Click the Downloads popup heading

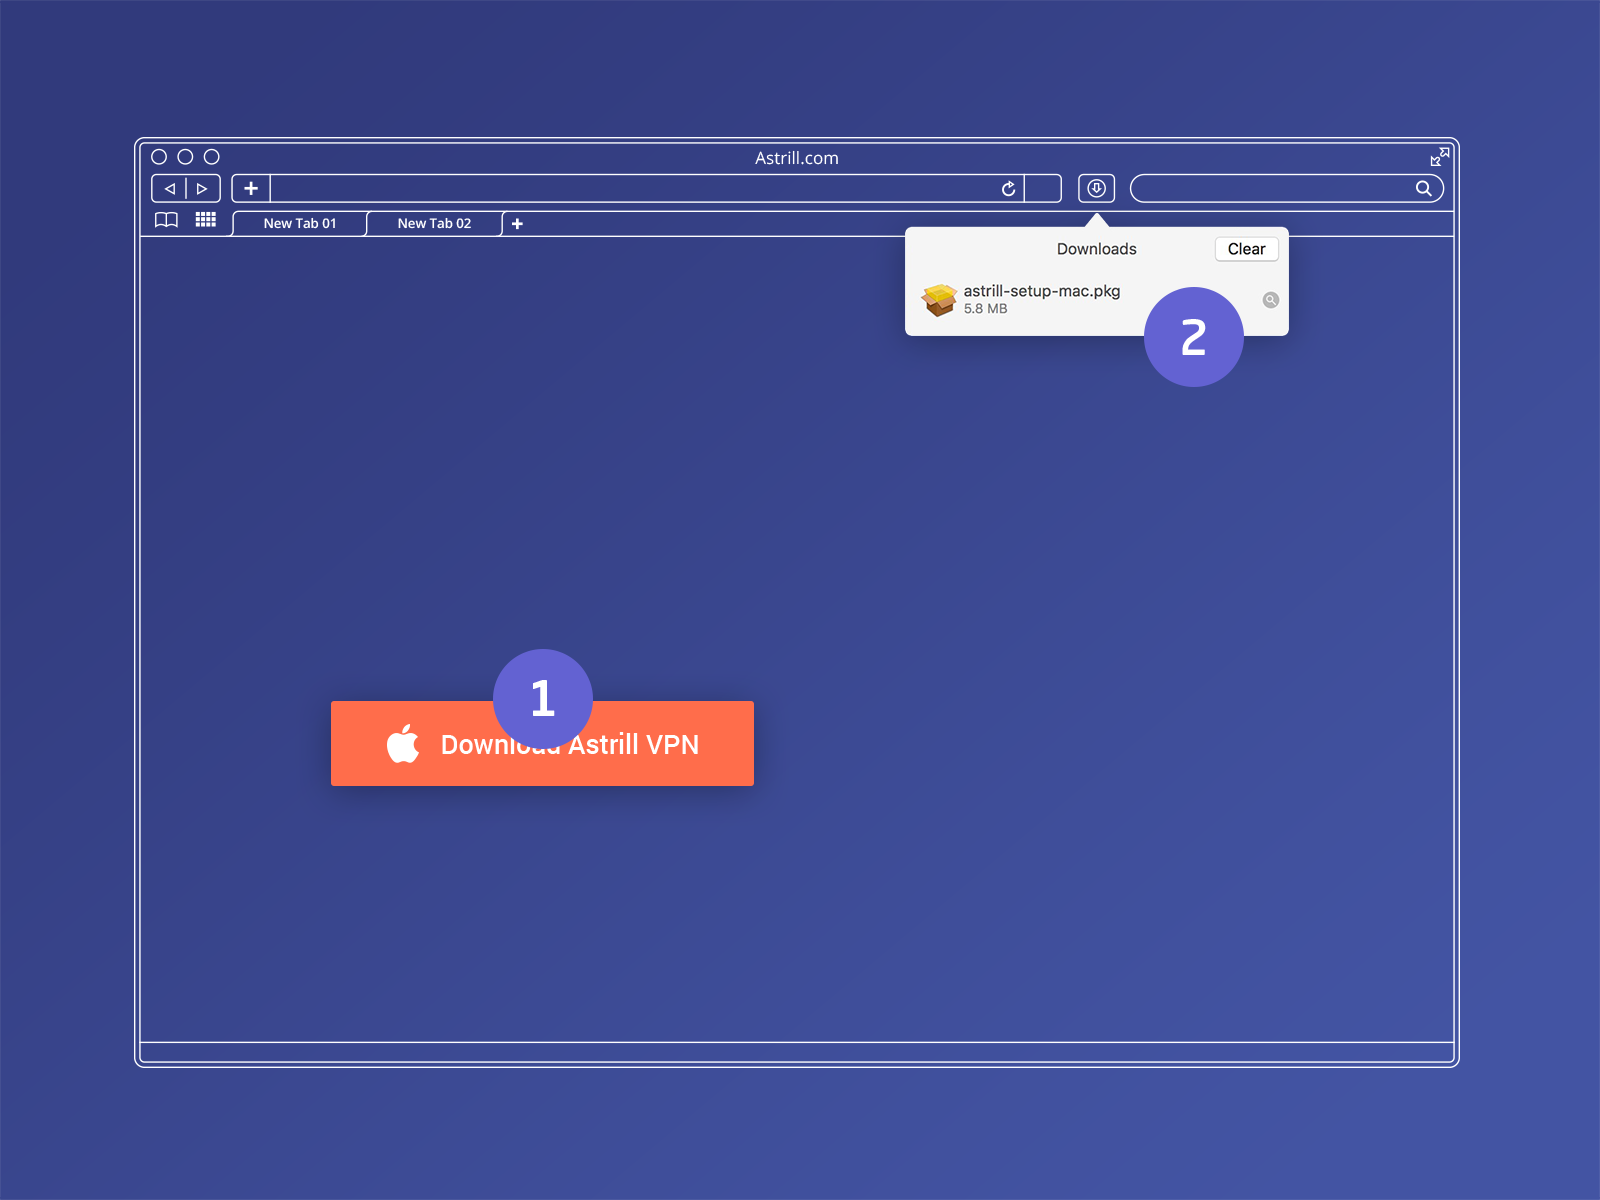(1096, 249)
